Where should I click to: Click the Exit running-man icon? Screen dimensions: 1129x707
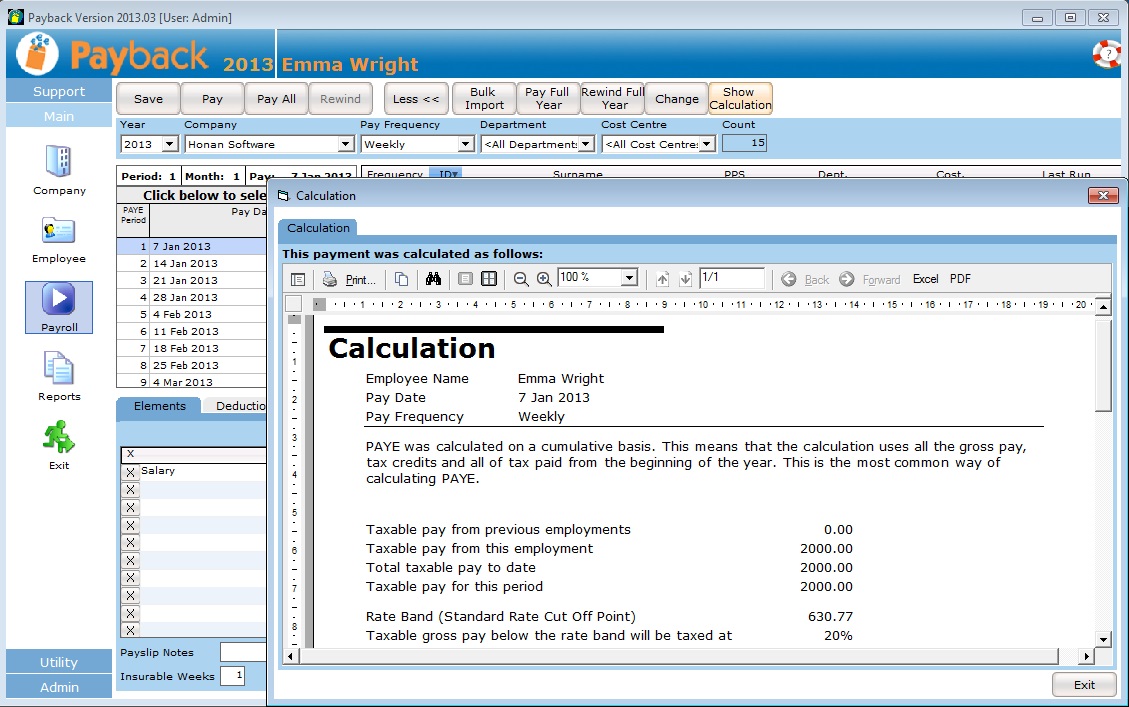pyautogui.click(x=59, y=438)
